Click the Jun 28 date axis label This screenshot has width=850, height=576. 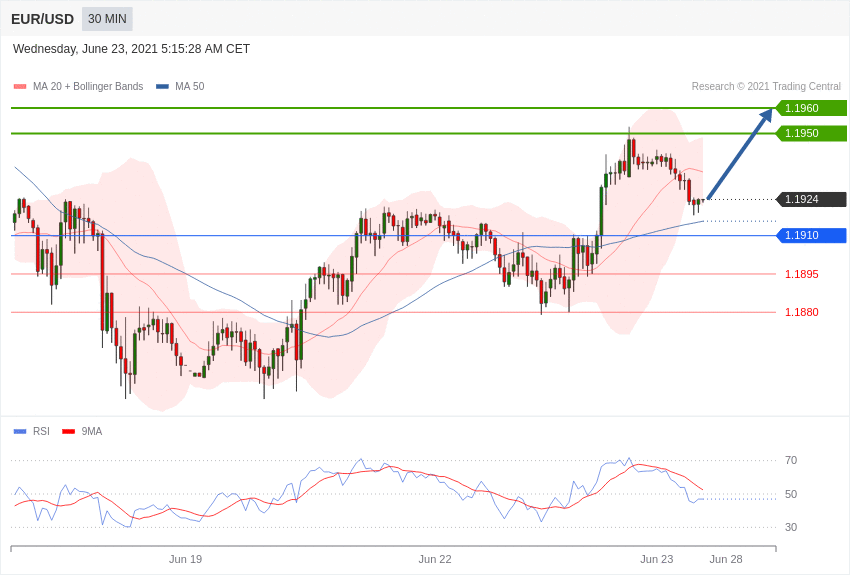[x=726, y=559]
